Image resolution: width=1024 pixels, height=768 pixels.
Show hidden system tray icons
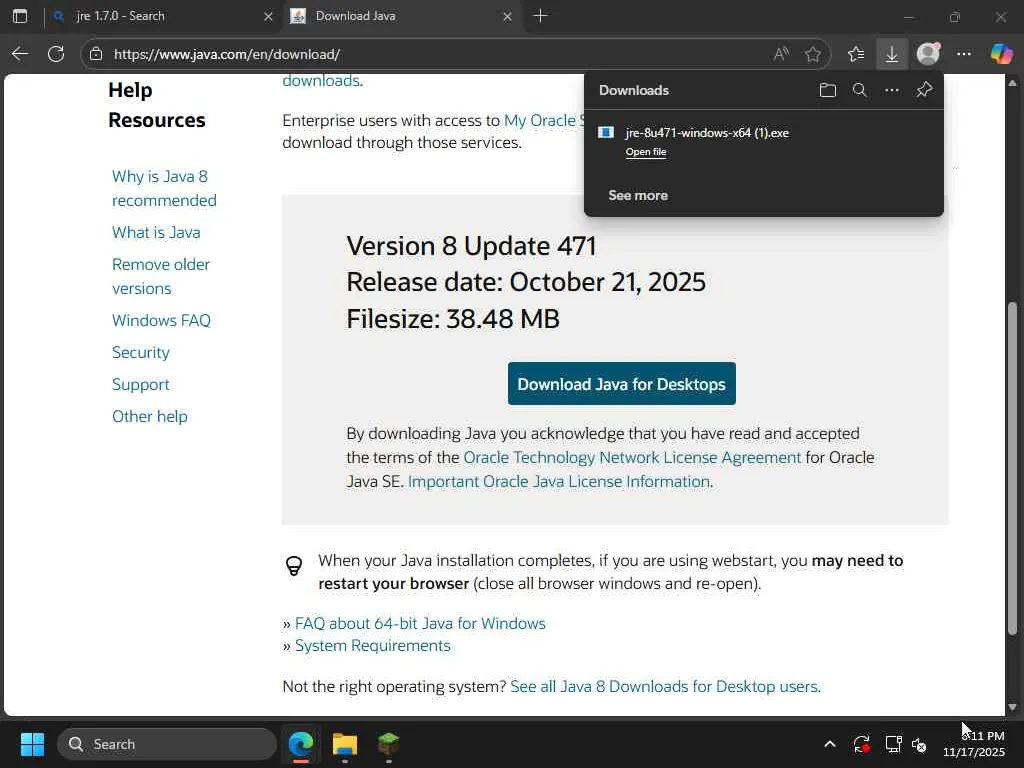(x=830, y=744)
